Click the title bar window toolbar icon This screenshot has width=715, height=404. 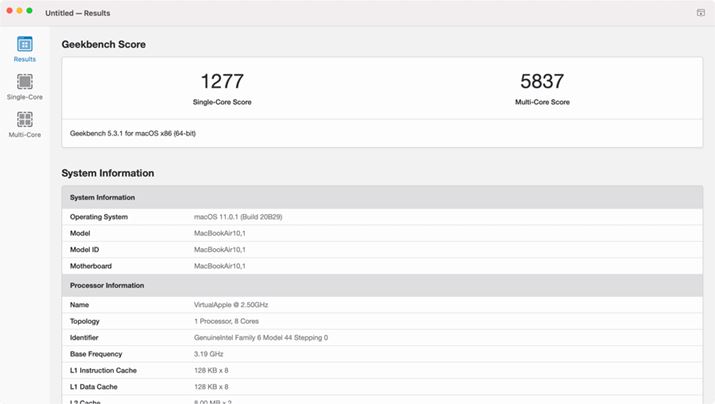coord(700,13)
